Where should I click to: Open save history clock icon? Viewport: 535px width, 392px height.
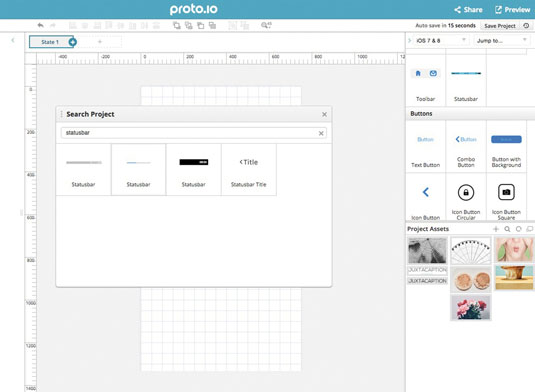point(526,26)
